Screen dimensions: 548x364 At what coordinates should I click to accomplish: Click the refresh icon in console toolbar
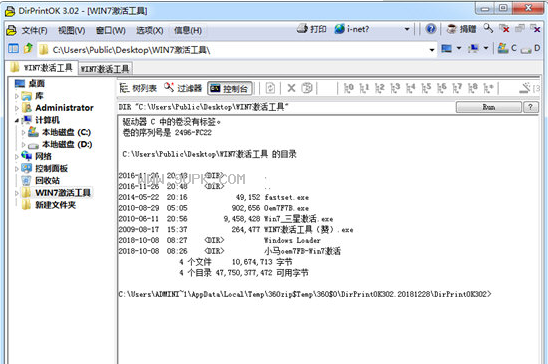coord(270,88)
